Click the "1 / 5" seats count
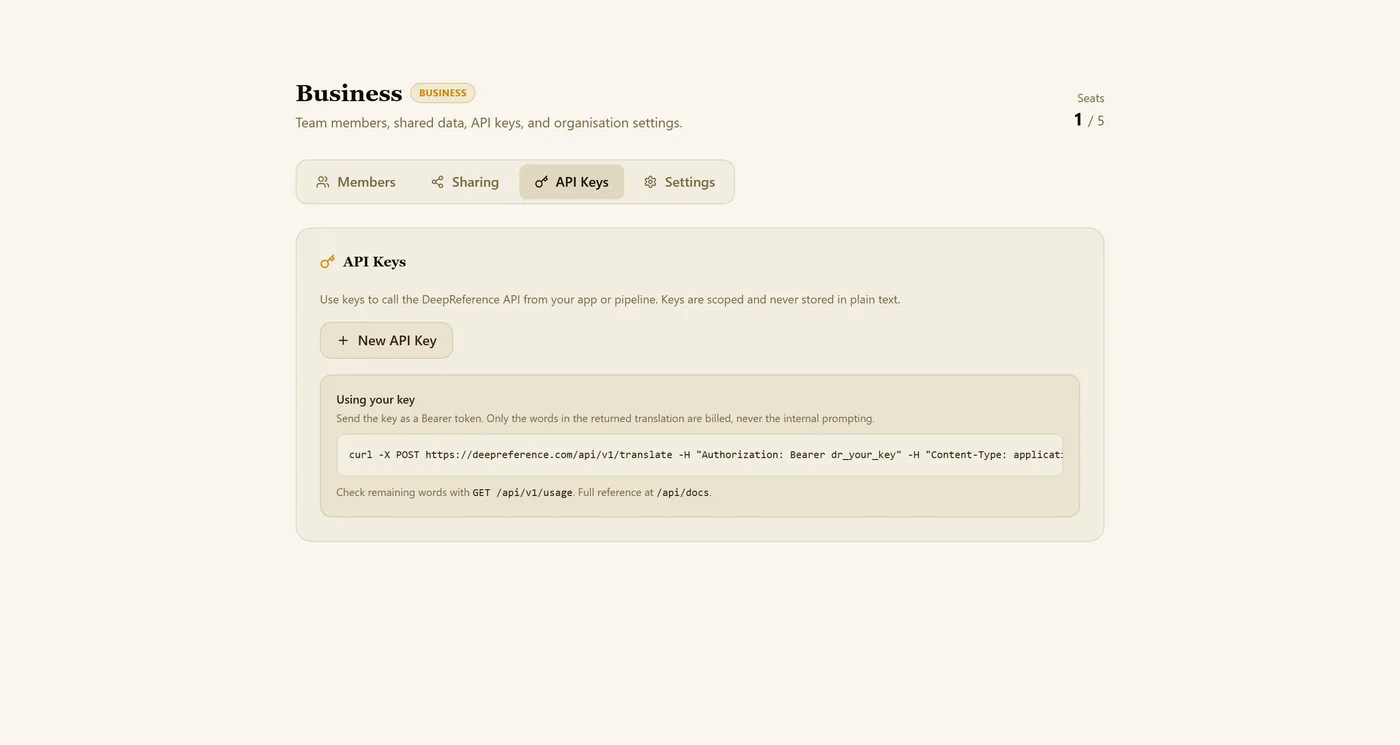 pyautogui.click(x=1089, y=120)
